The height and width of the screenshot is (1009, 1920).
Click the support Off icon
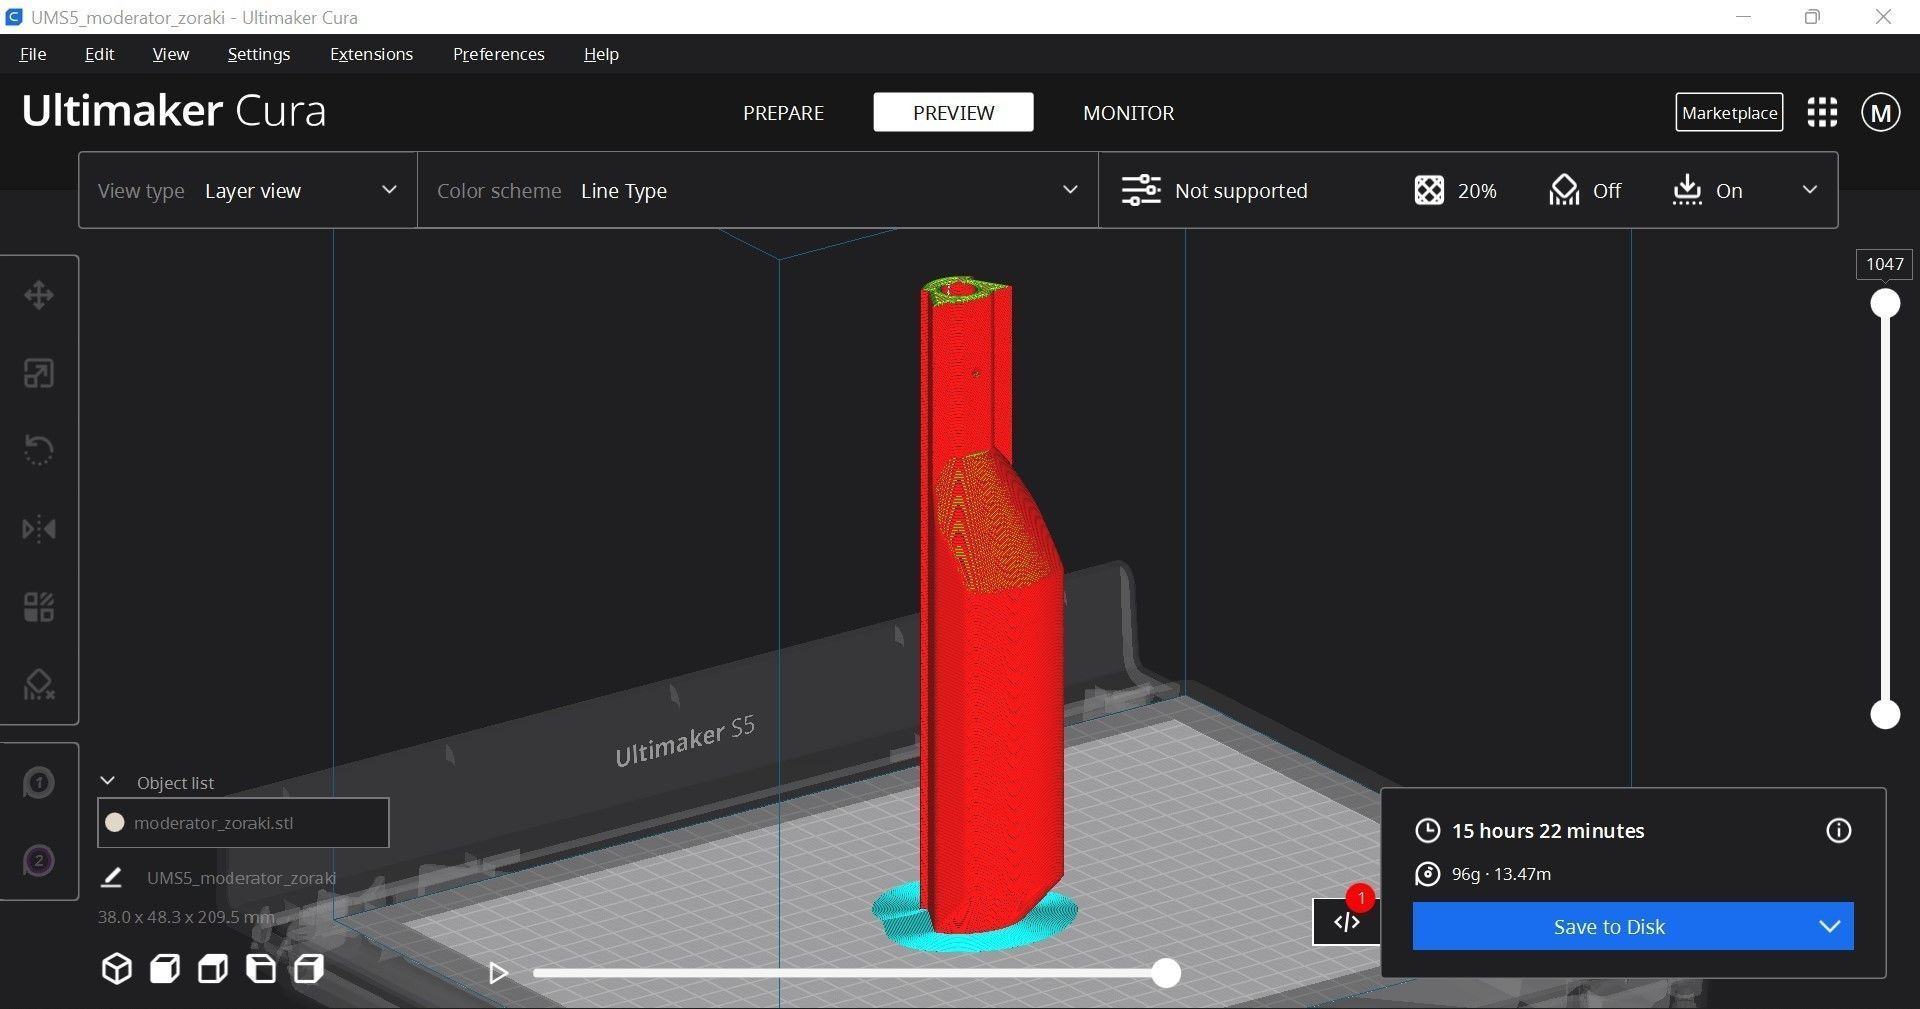(1564, 190)
